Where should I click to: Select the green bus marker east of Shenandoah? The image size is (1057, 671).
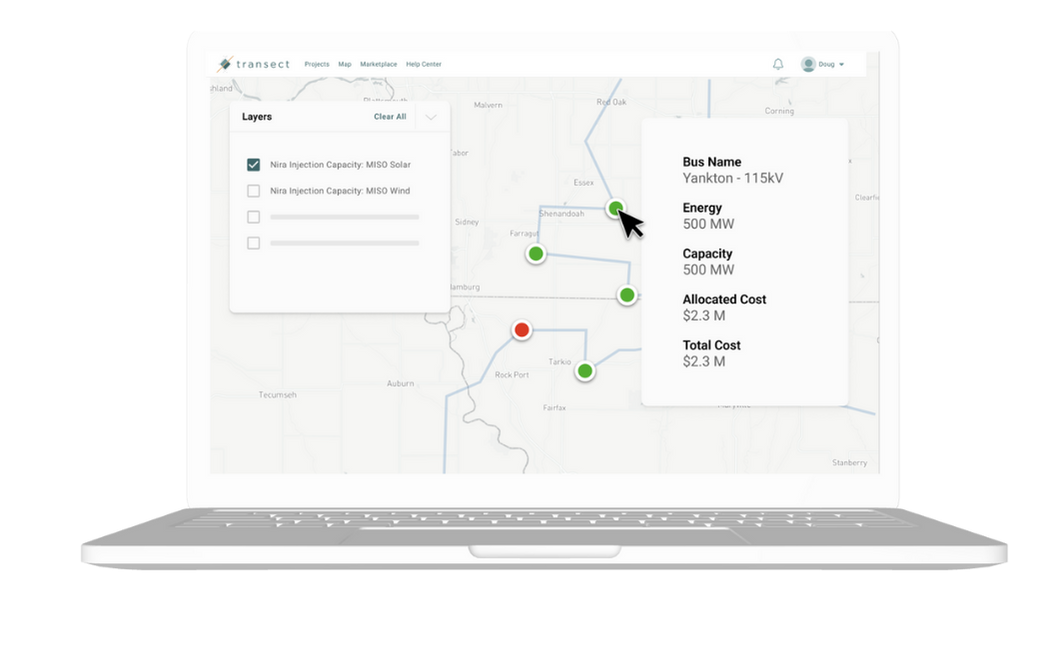pyautogui.click(x=615, y=208)
